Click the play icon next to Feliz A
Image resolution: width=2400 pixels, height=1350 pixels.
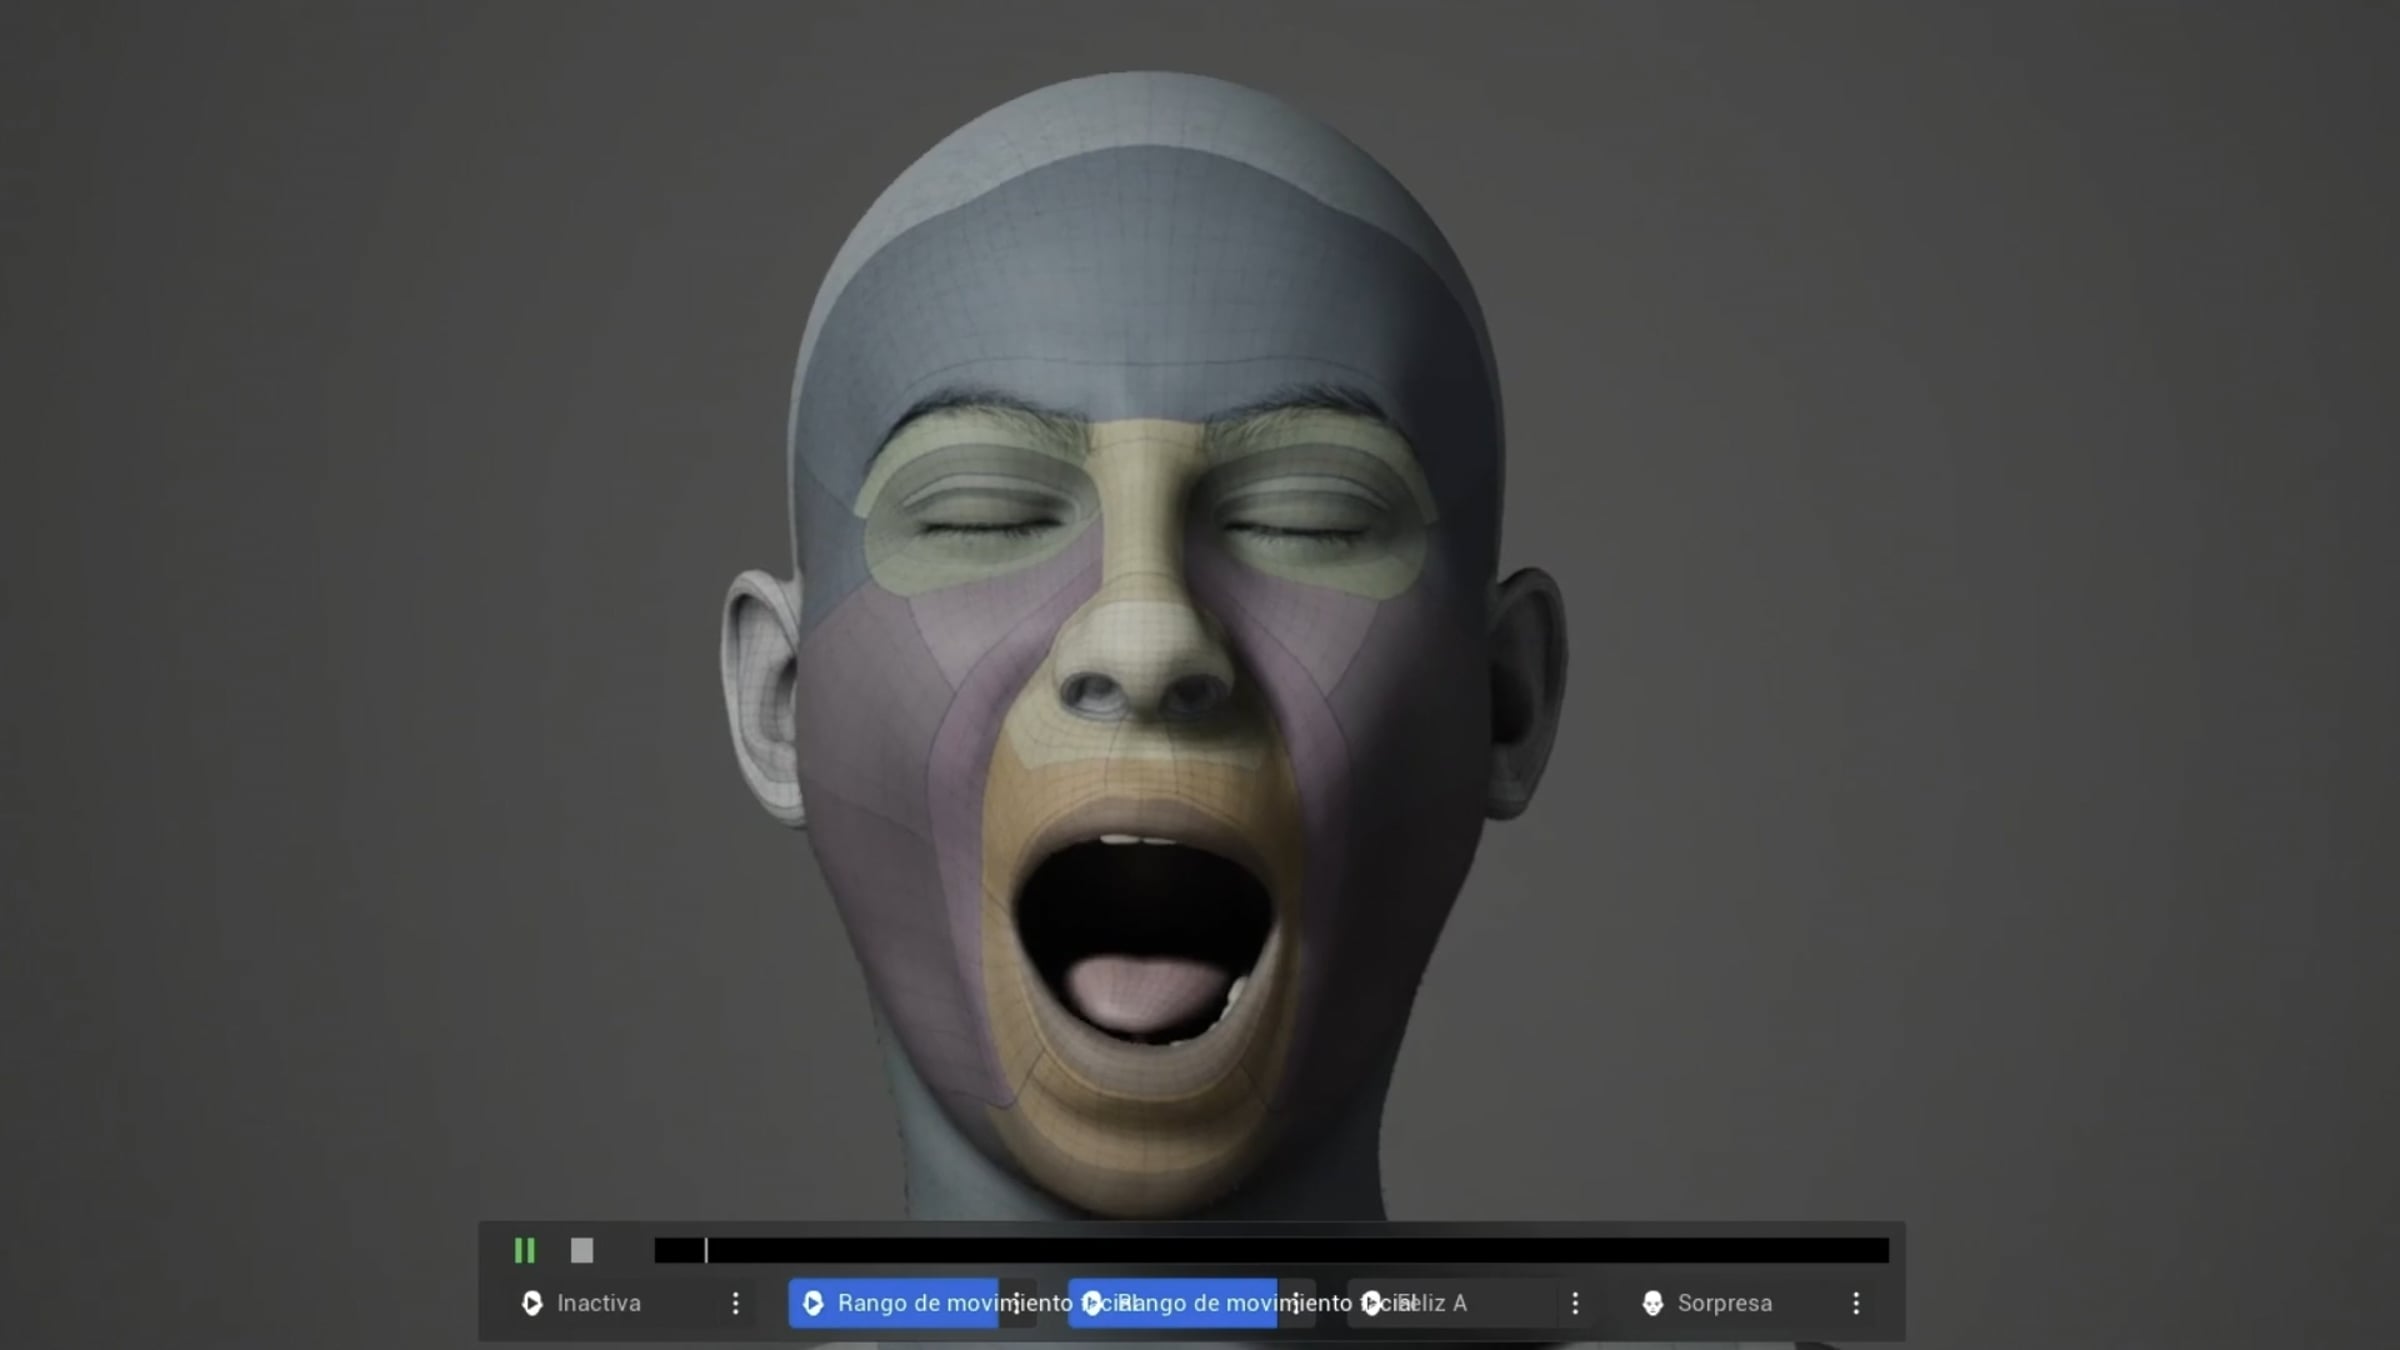pyautogui.click(x=1373, y=1303)
